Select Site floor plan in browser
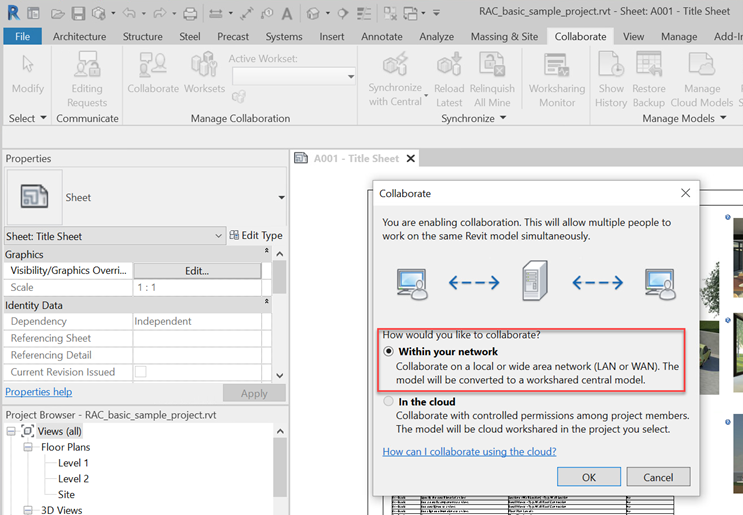This screenshot has width=743, height=515. point(66,494)
